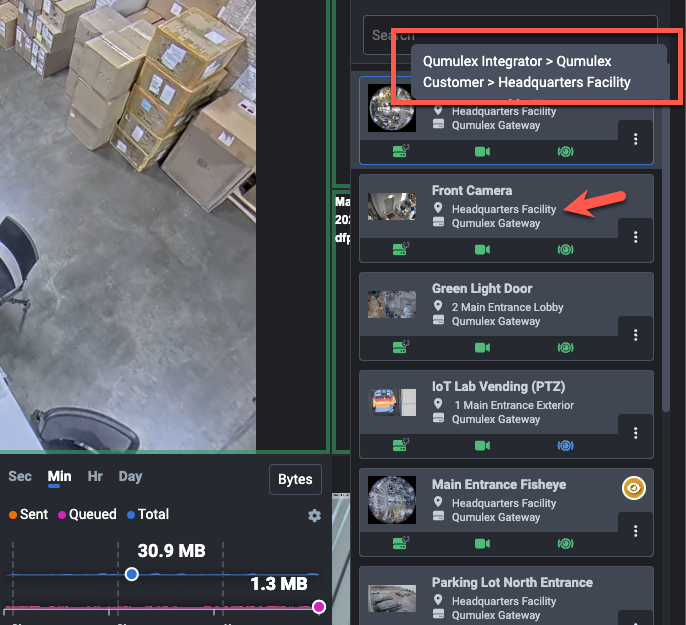Click Parking Lot North Entrance location pin icon
686x625 pixels.
438,600
